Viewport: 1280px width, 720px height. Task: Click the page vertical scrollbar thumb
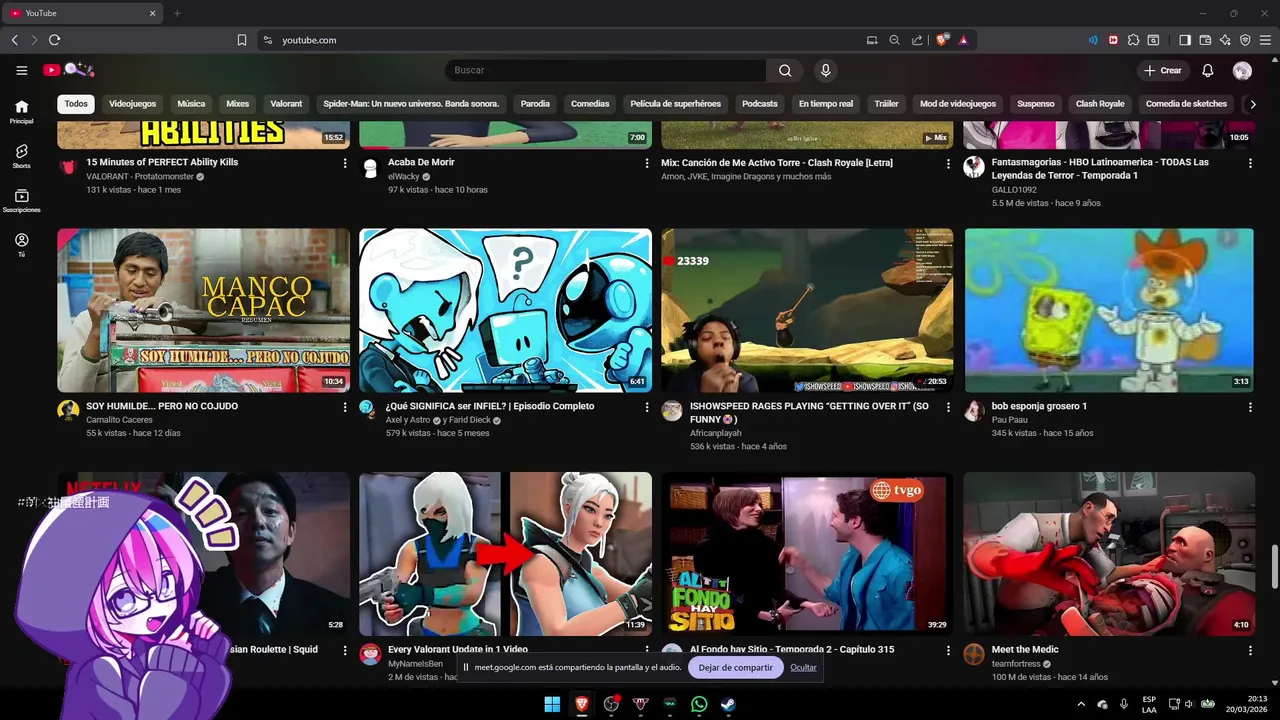point(1274,567)
